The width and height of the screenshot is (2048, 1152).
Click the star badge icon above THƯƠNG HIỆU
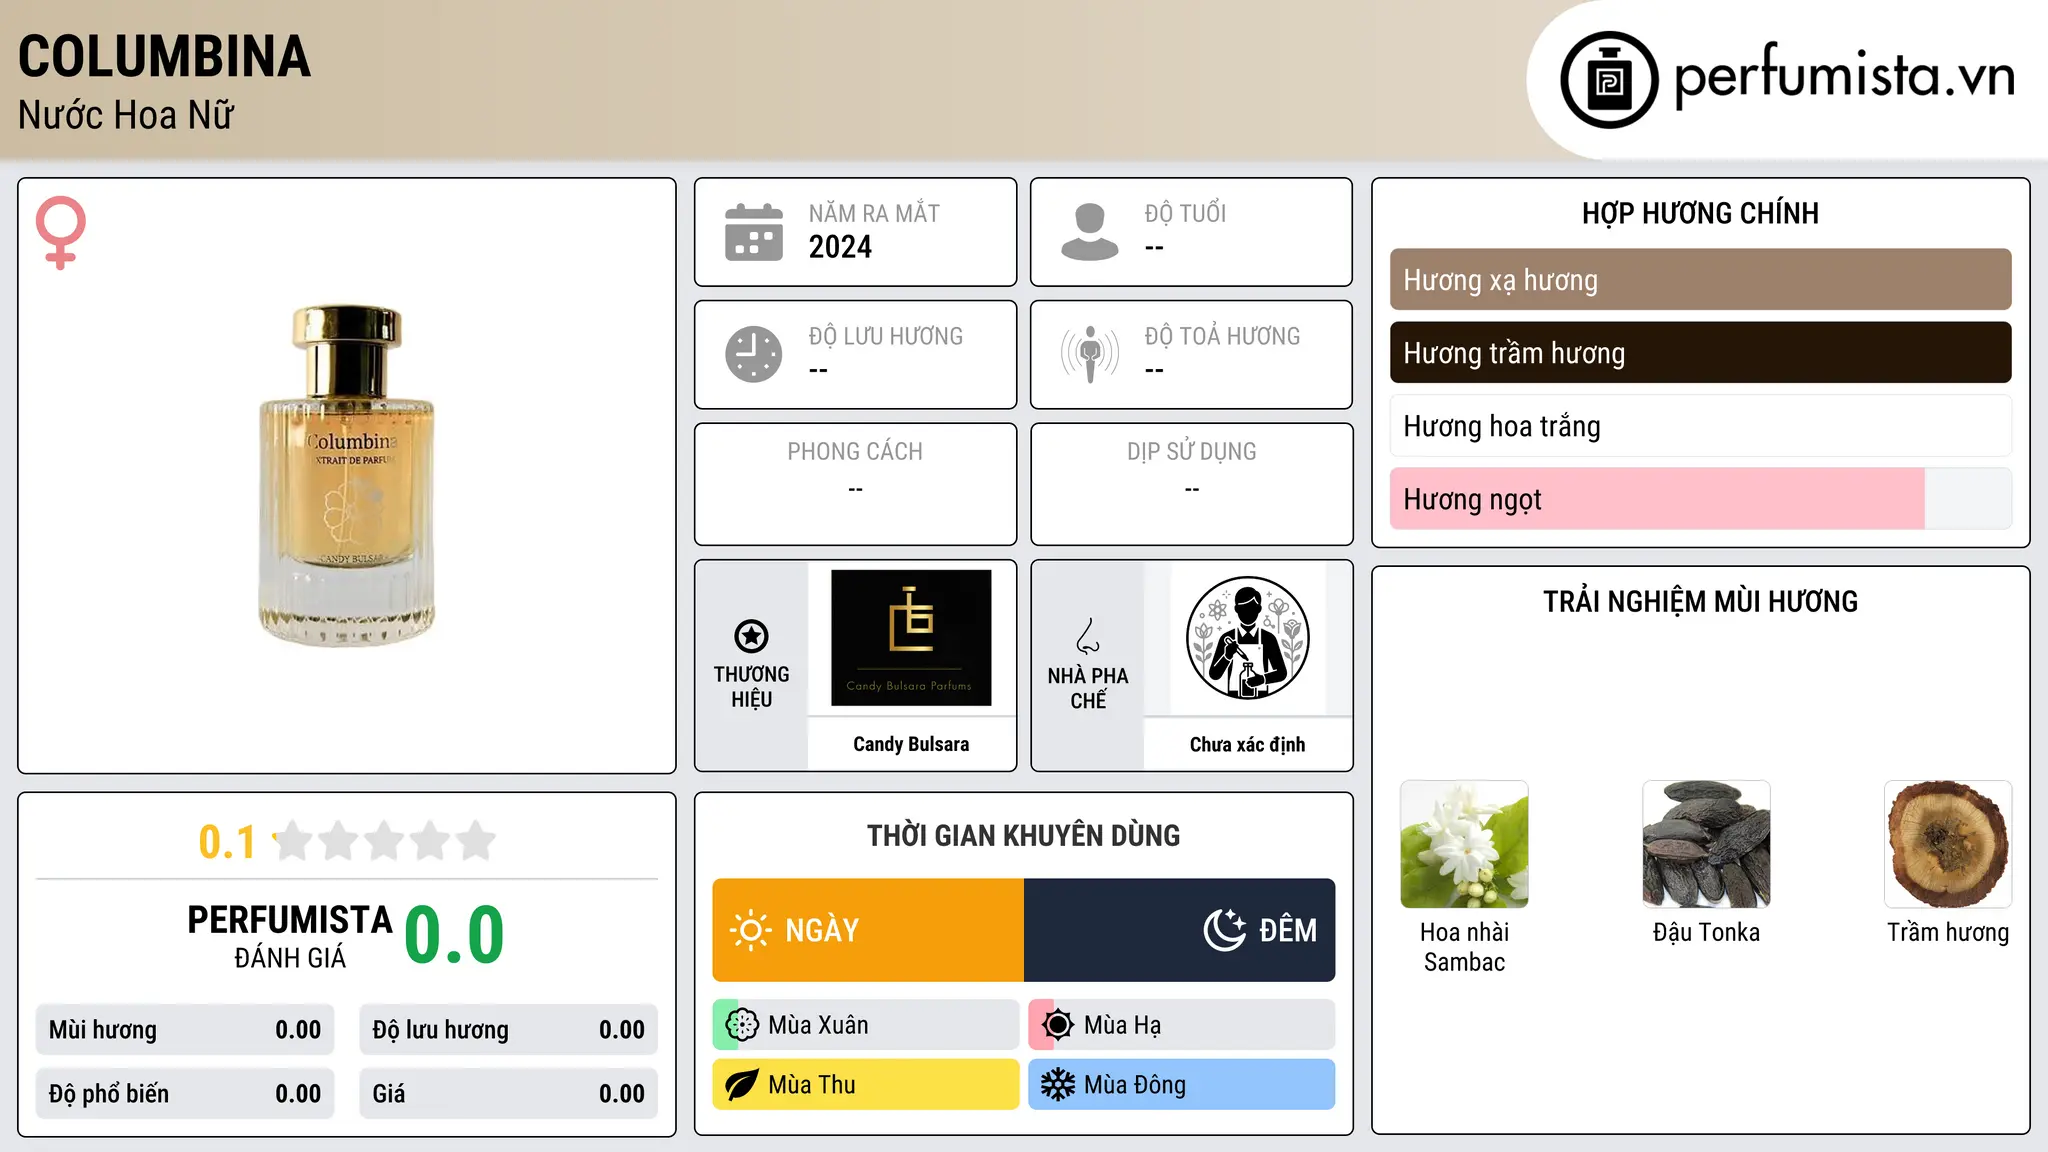click(751, 636)
